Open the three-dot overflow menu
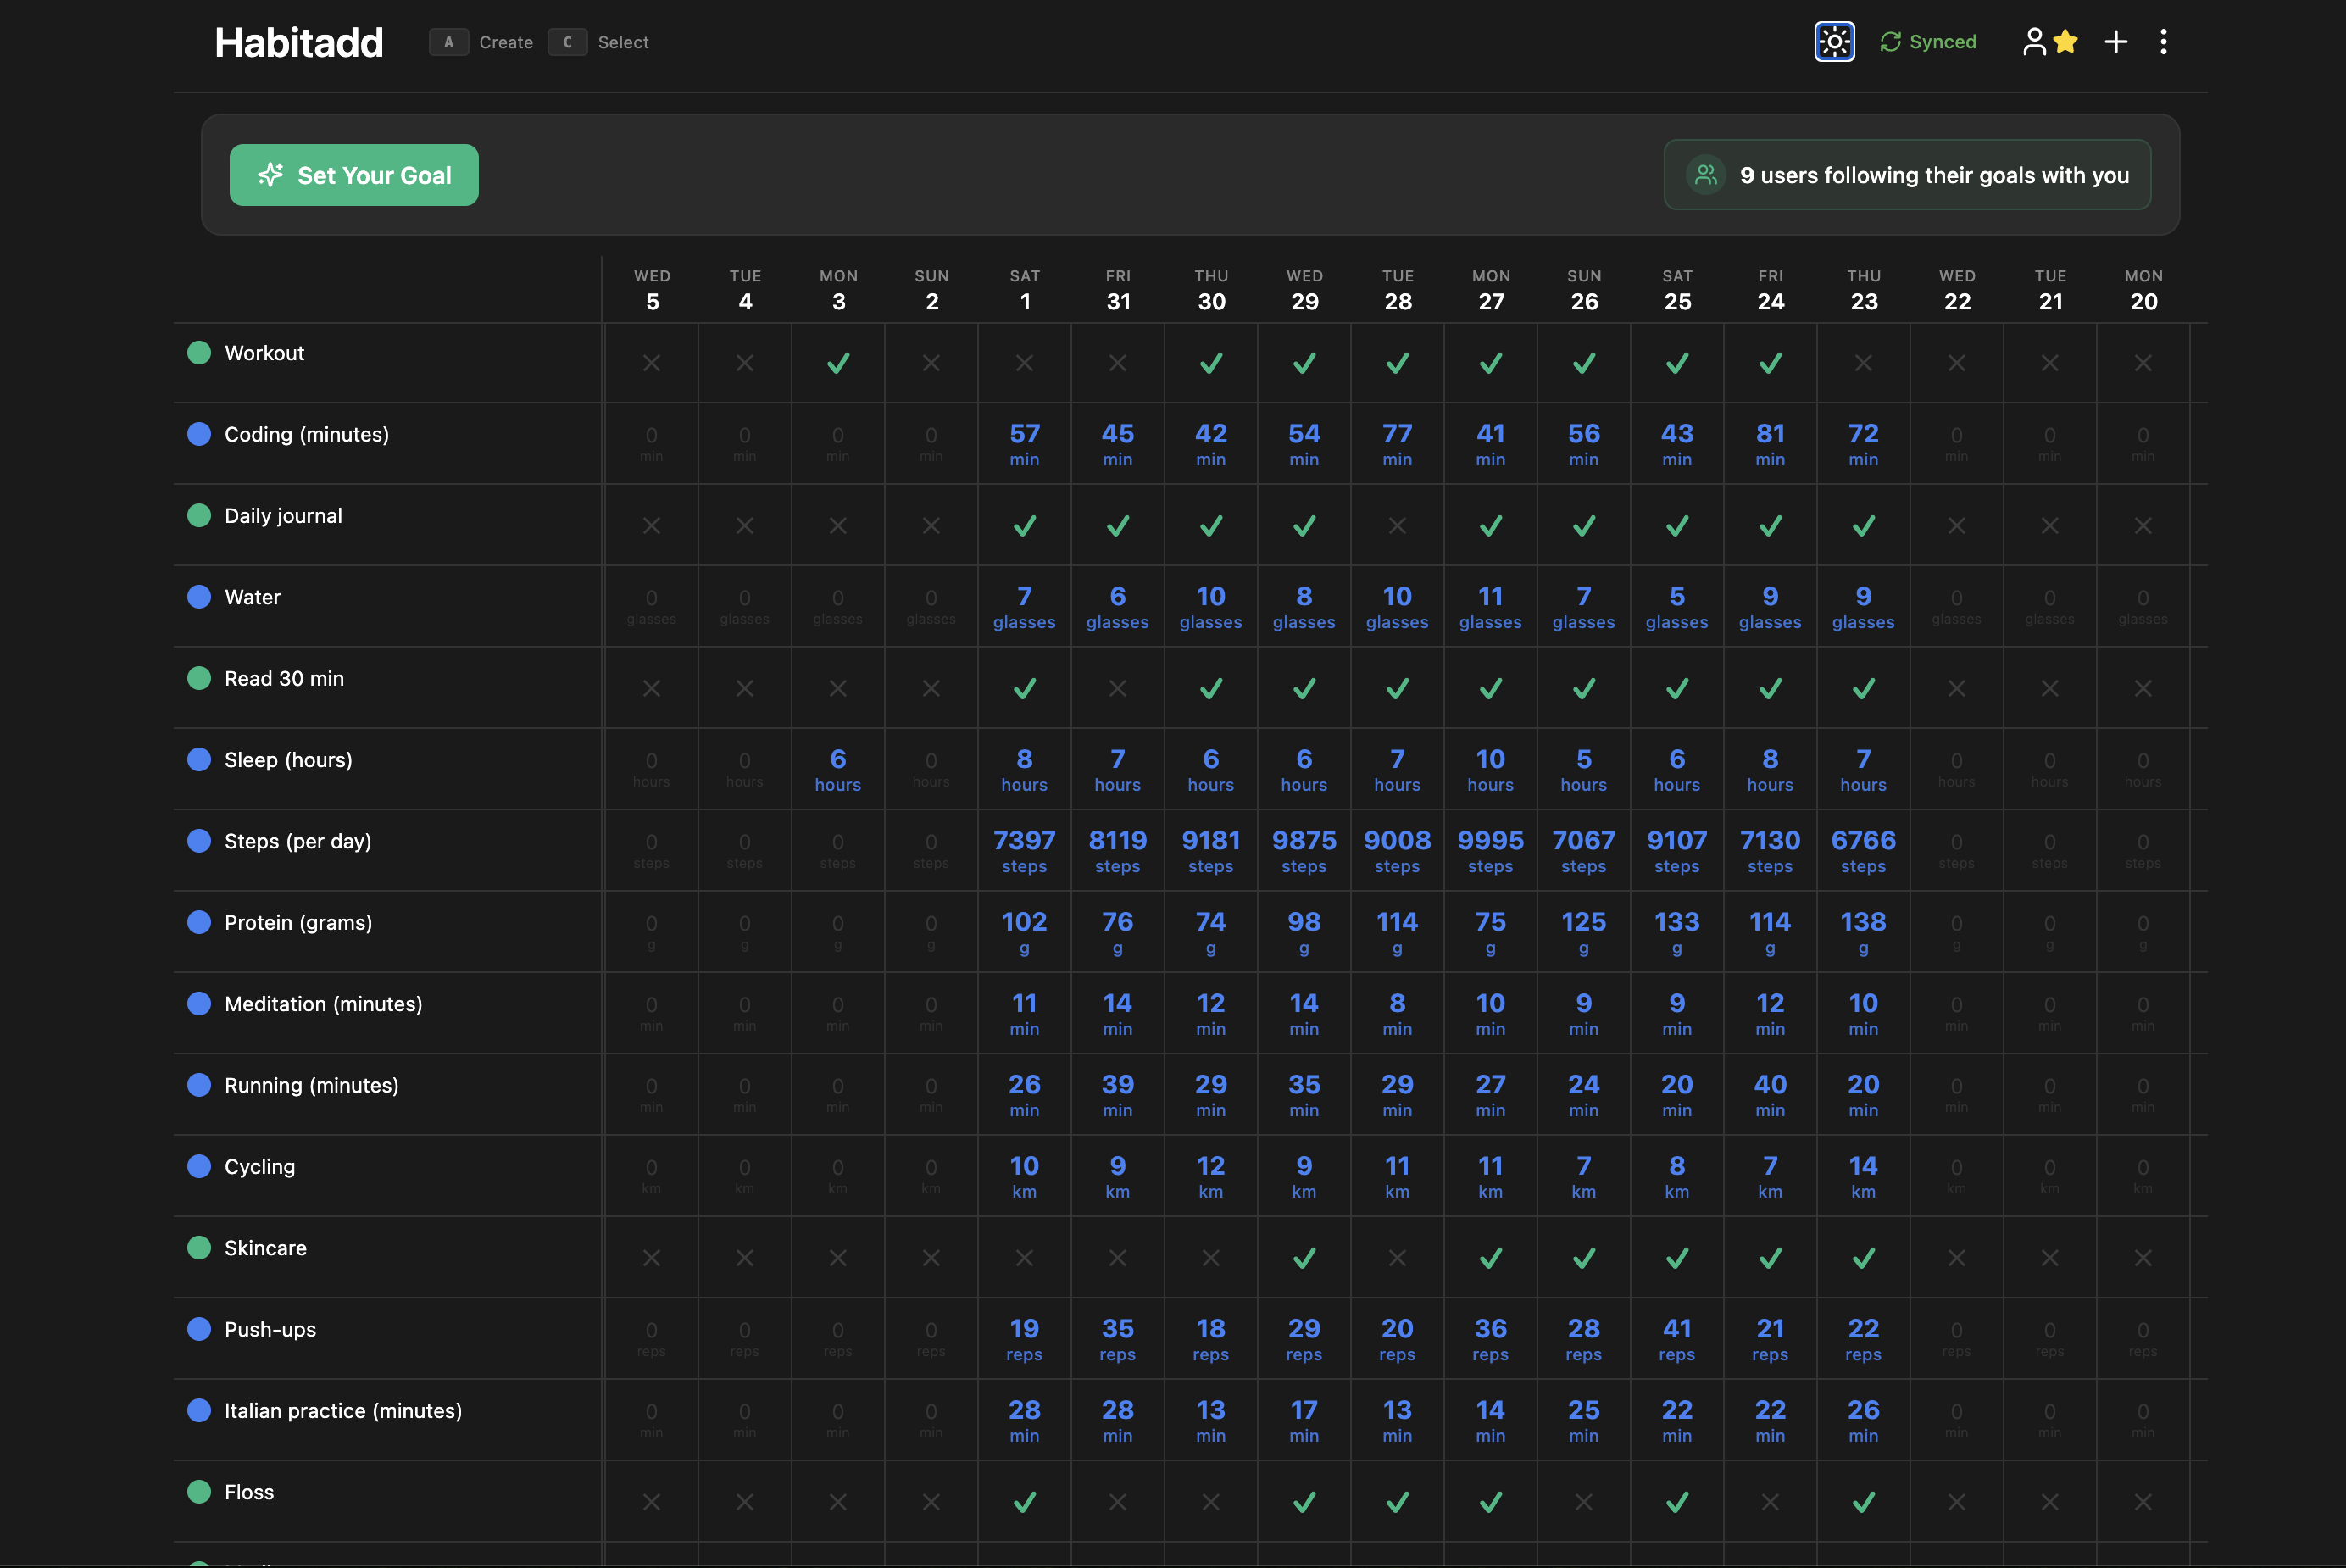2346x1568 pixels. 2164,42
